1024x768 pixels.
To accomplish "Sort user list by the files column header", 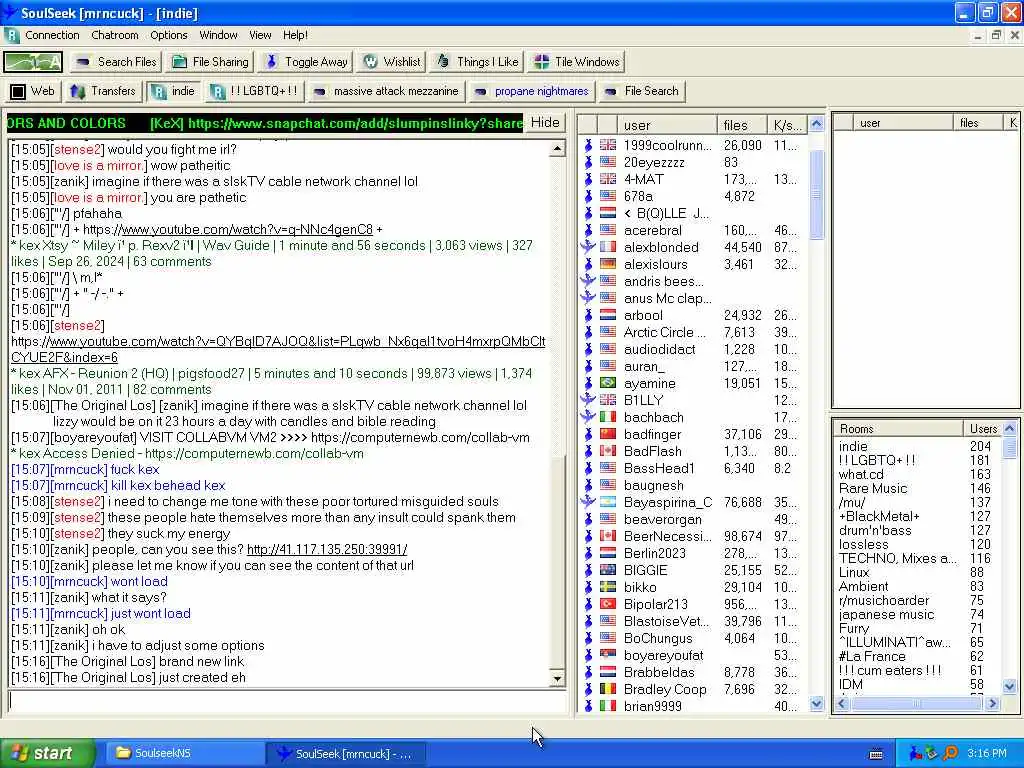I will [742, 124].
